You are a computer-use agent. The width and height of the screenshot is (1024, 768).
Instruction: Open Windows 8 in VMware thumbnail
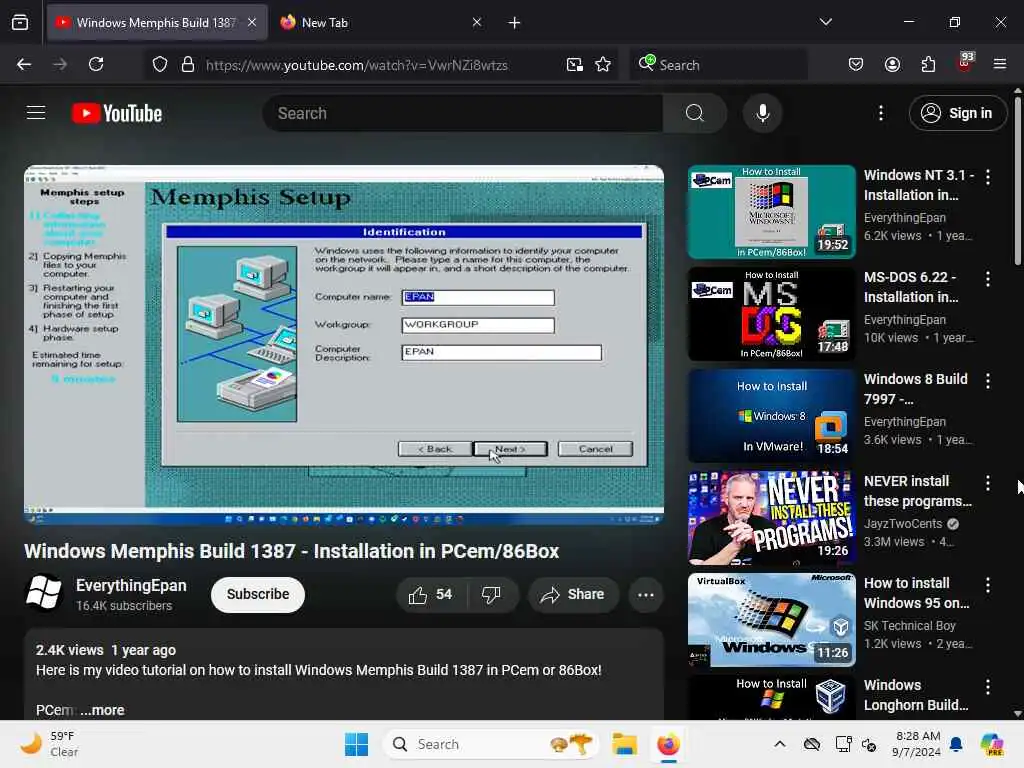pyautogui.click(x=771, y=416)
